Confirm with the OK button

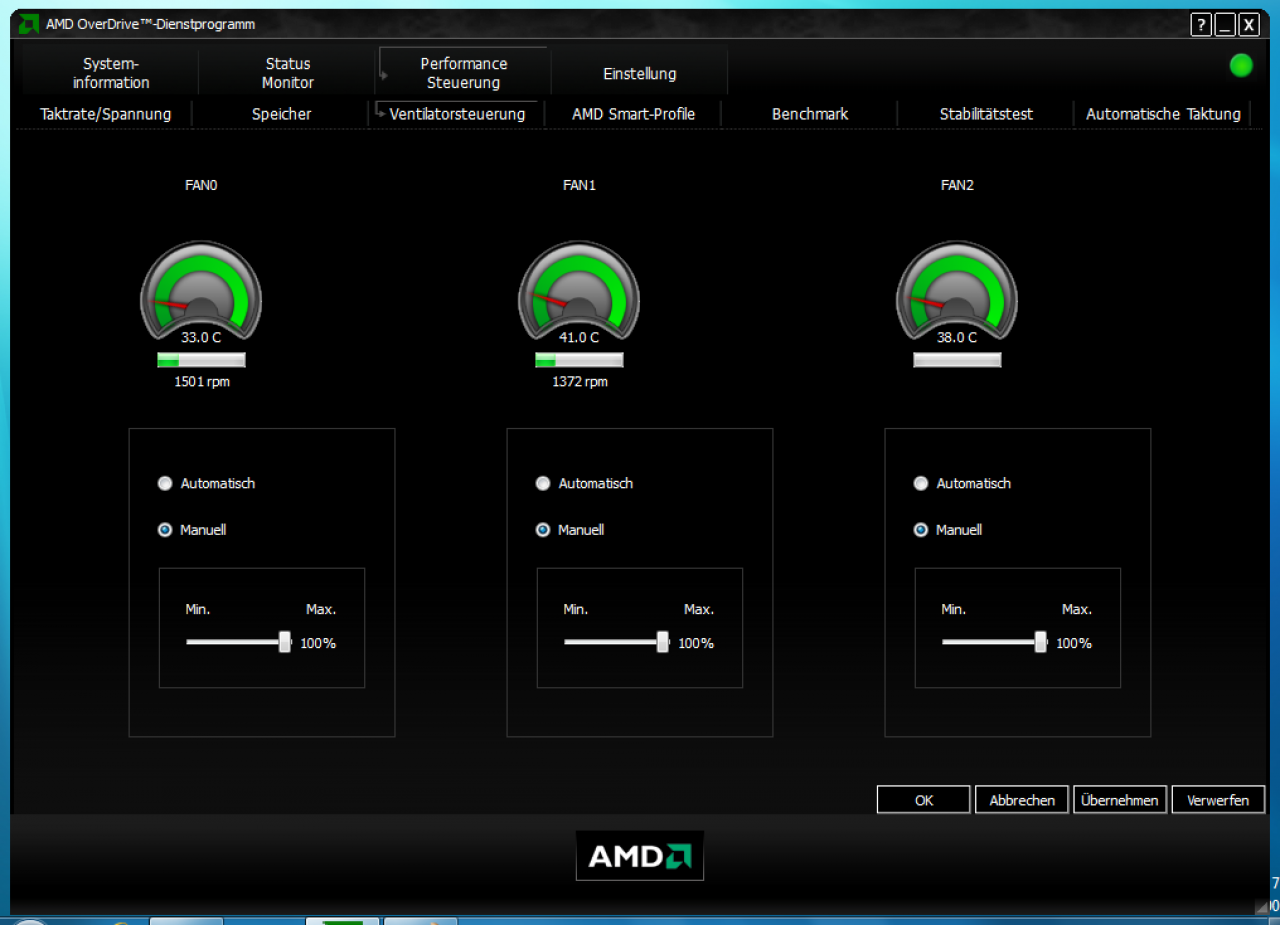click(x=924, y=800)
